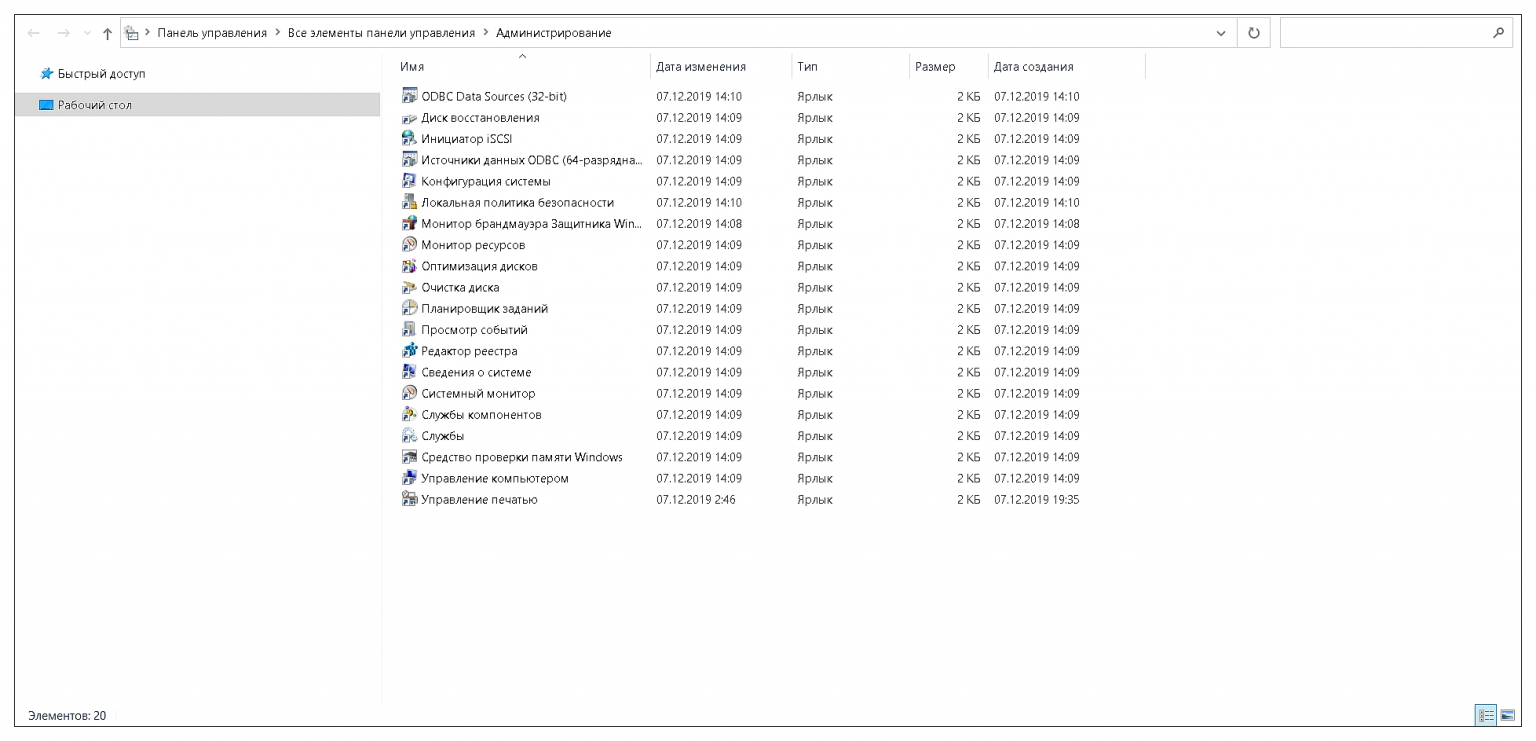The image size is (1536, 741).
Task: Select the Инициатор iSCSI icon
Action: 408,139
